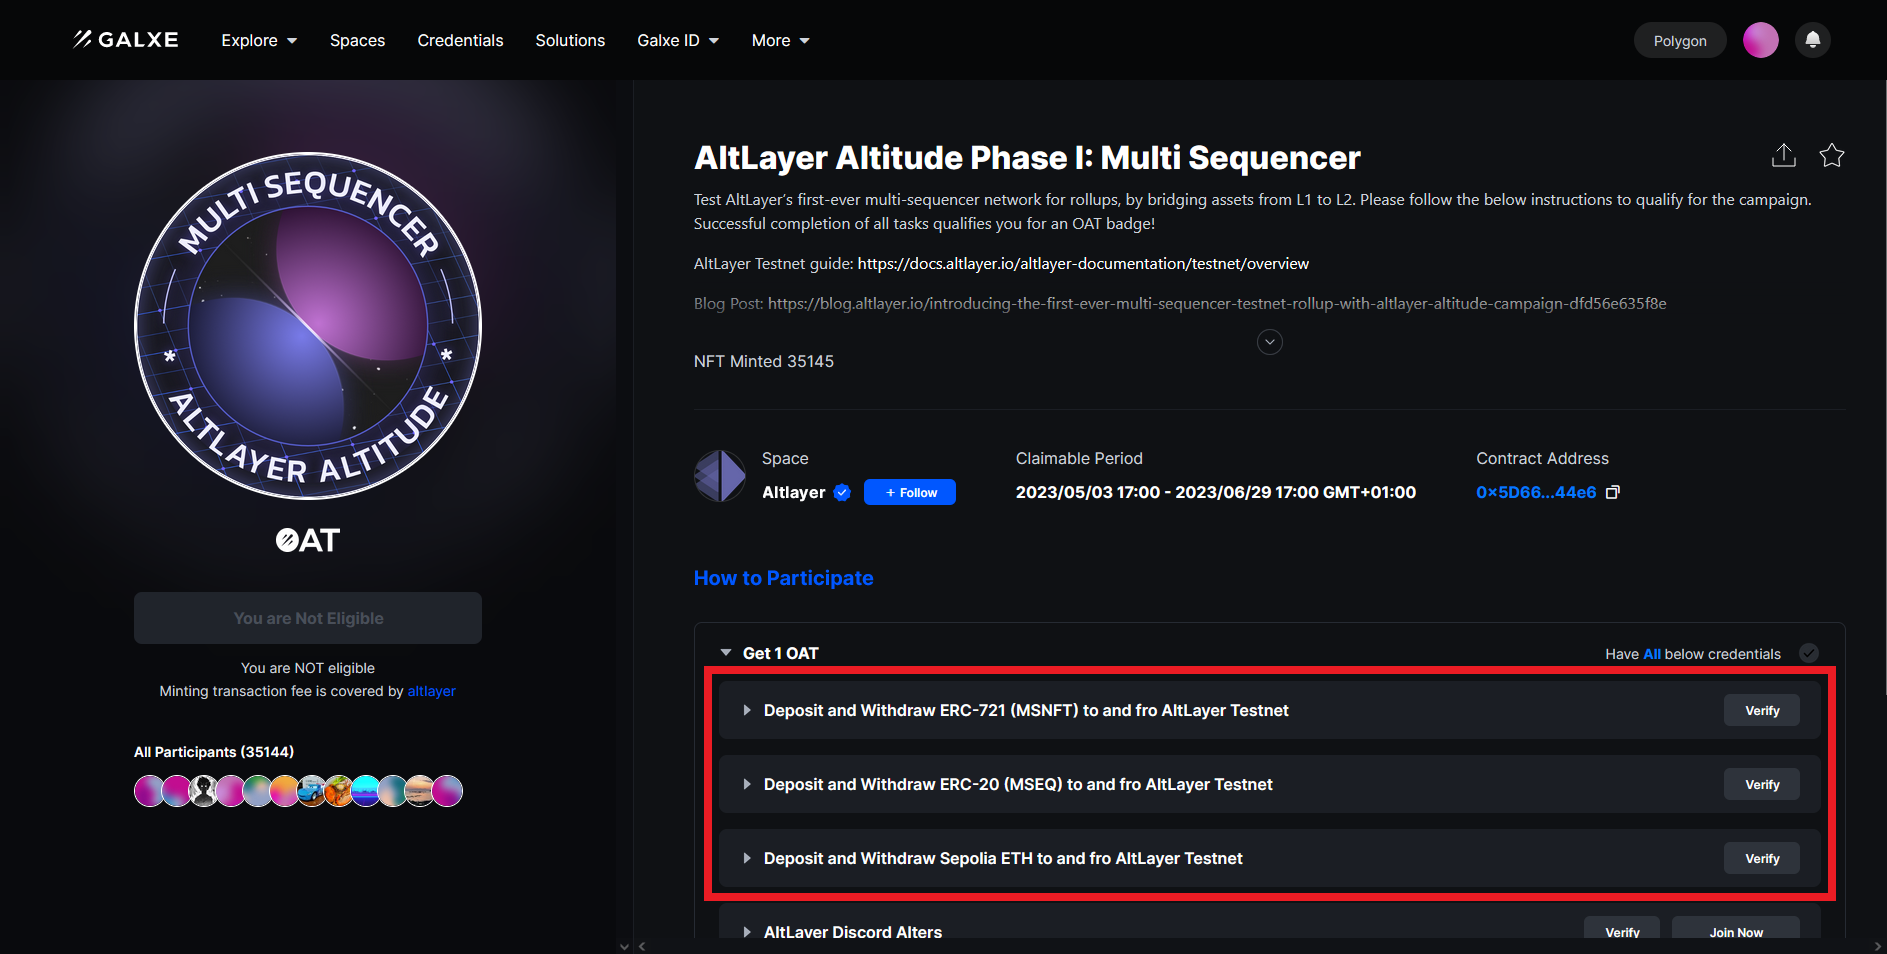Click the share campaign icon
Viewport: 1887px width, 954px height.
pyautogui.click(x=1783, y=156)
